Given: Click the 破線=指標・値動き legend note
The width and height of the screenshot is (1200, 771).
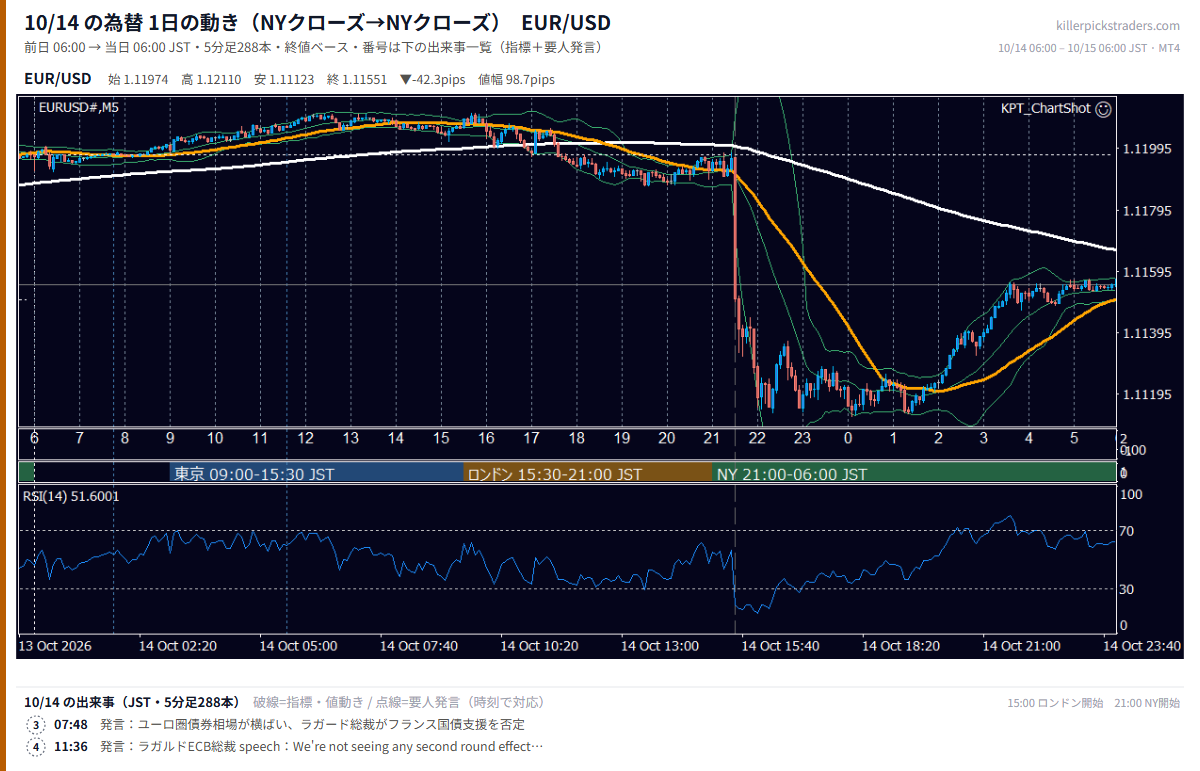Looking at the screenshot, I should (x=399, y=702).
